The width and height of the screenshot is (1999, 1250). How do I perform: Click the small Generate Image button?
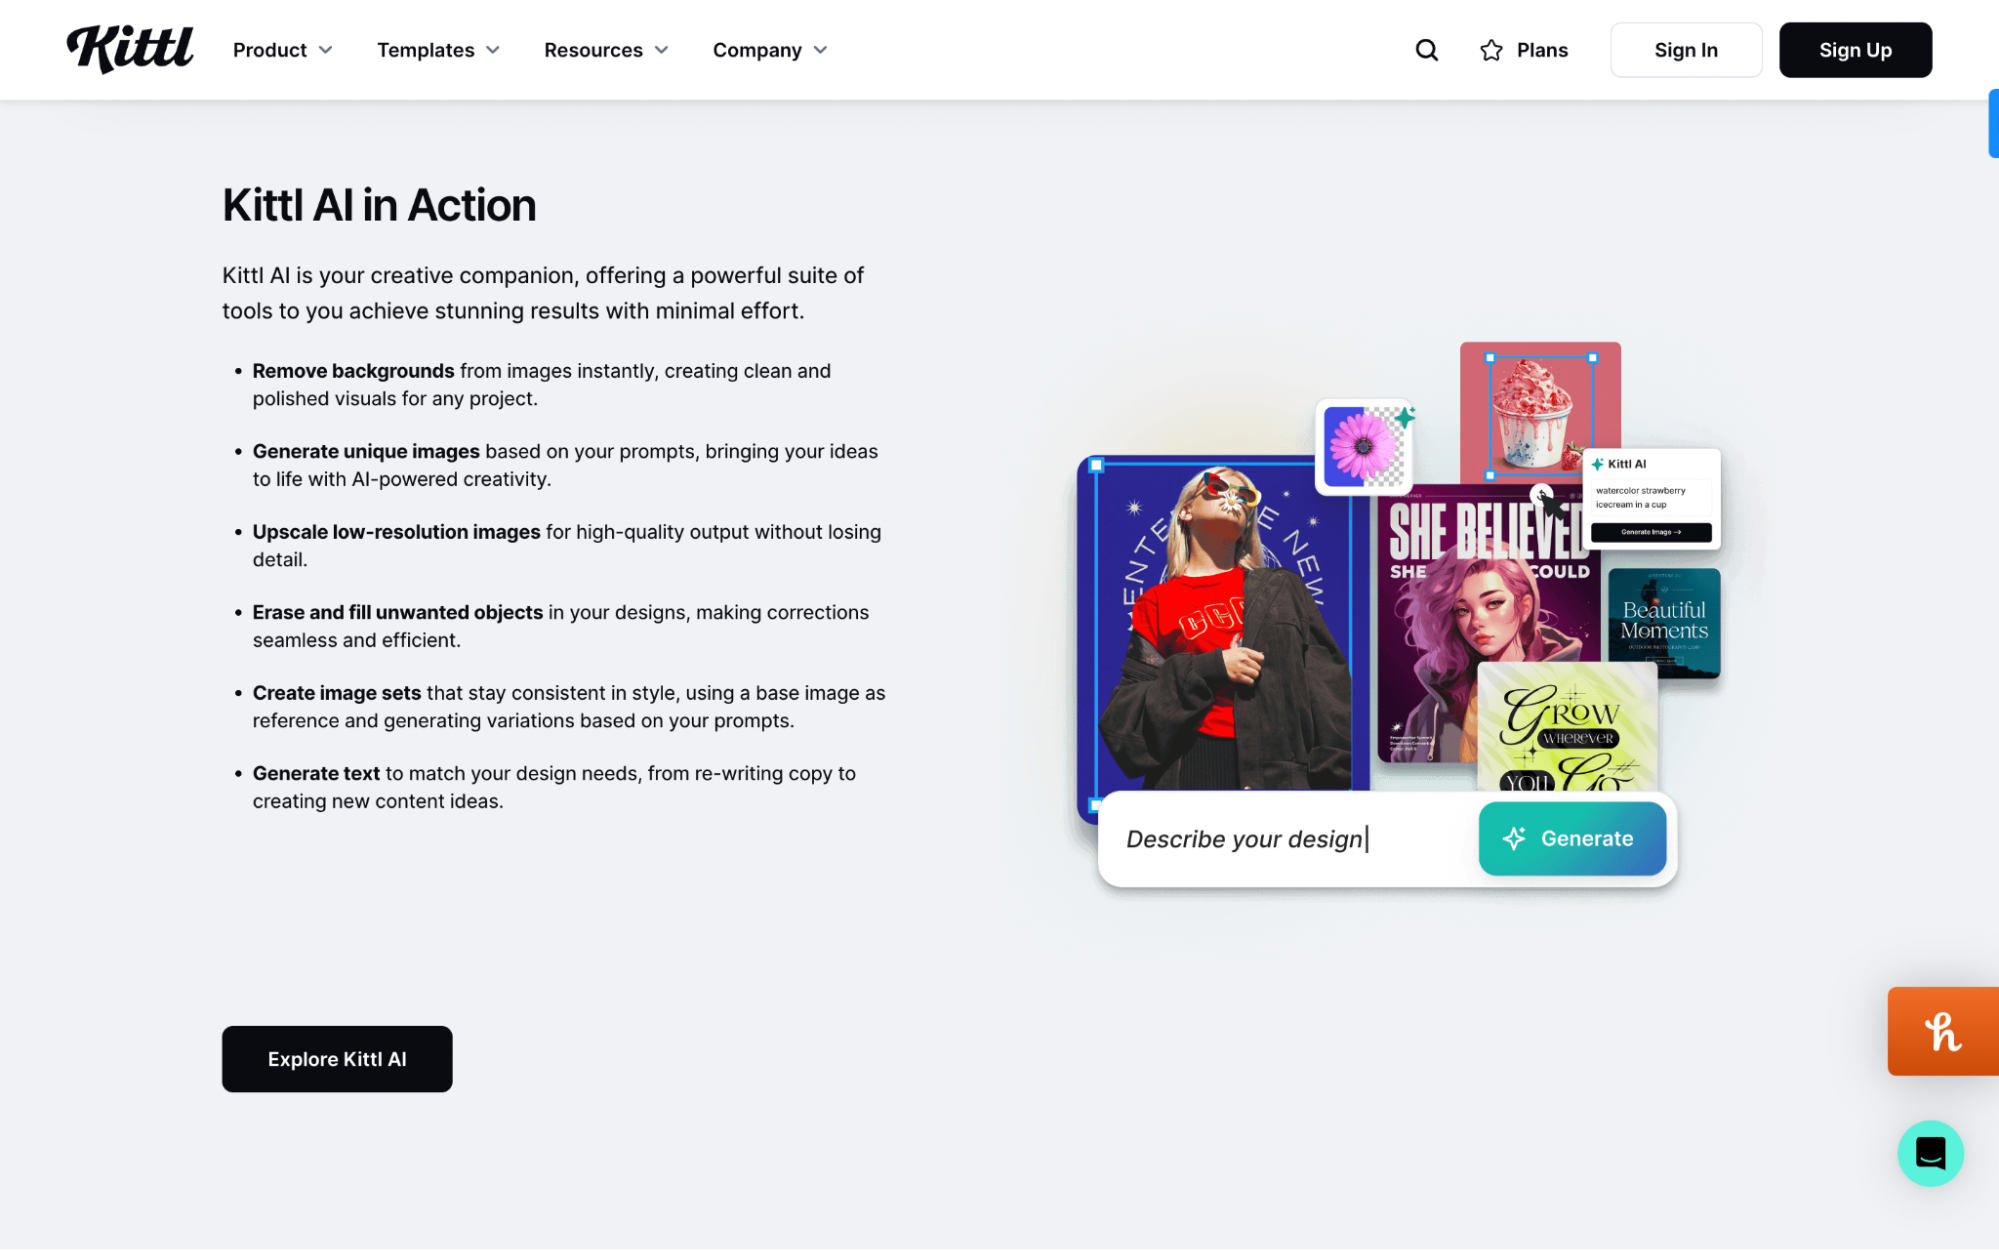coord(1650,532)
